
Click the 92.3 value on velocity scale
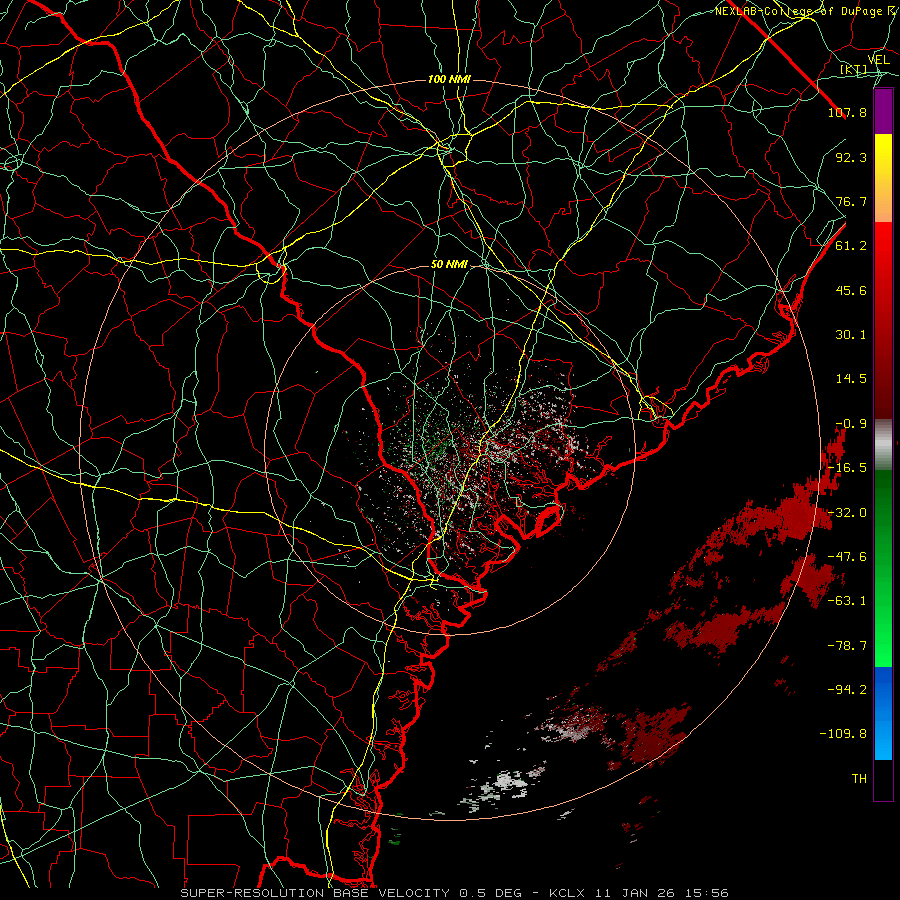pos(851,157)
